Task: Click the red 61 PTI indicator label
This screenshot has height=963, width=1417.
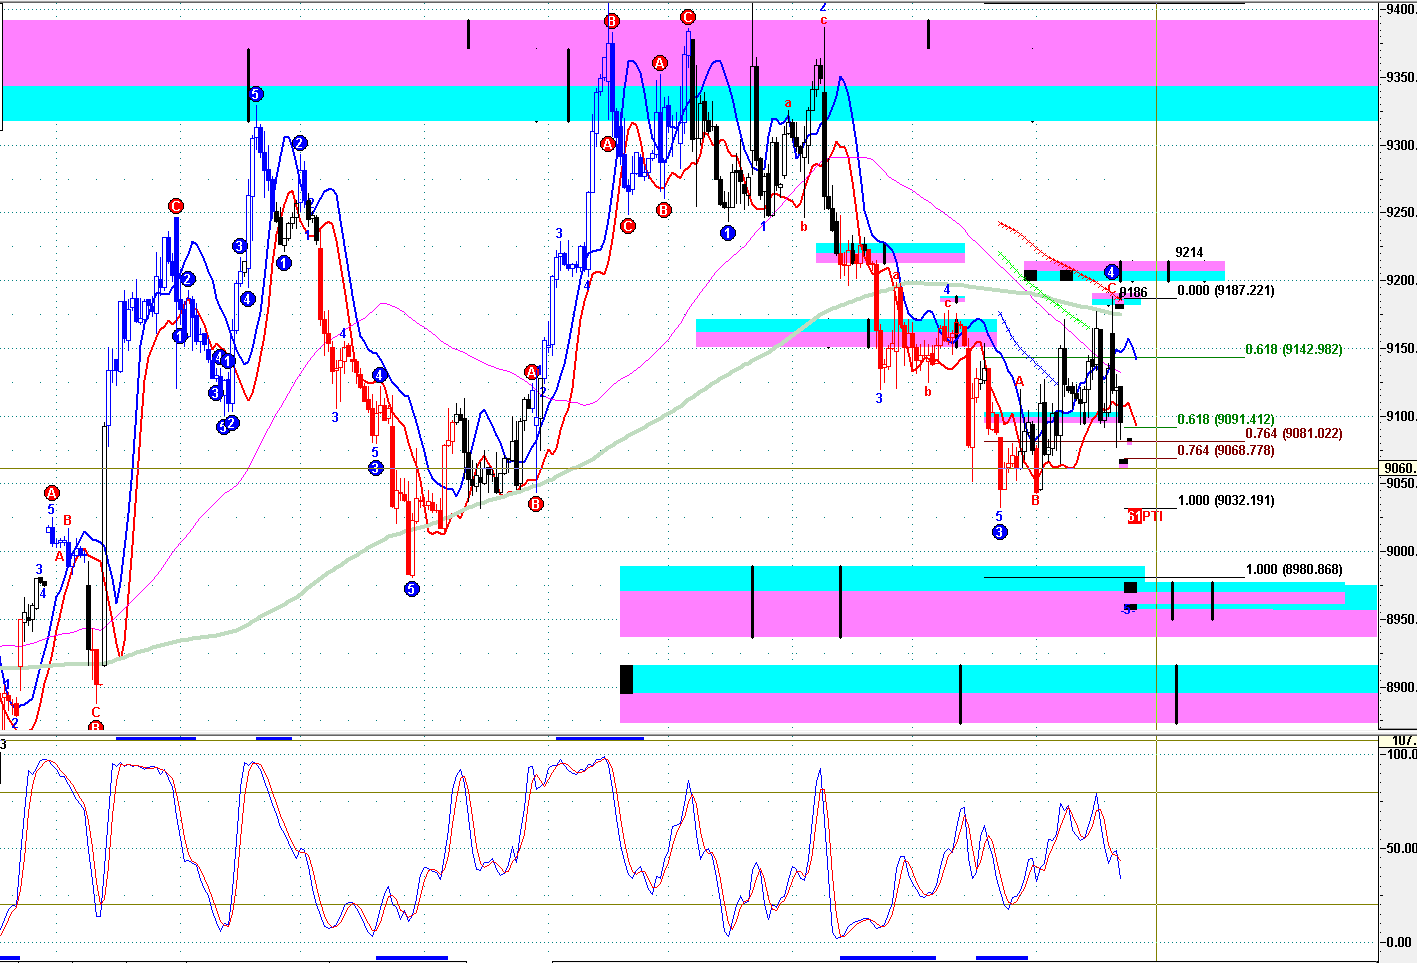Action: (1145, 516)
